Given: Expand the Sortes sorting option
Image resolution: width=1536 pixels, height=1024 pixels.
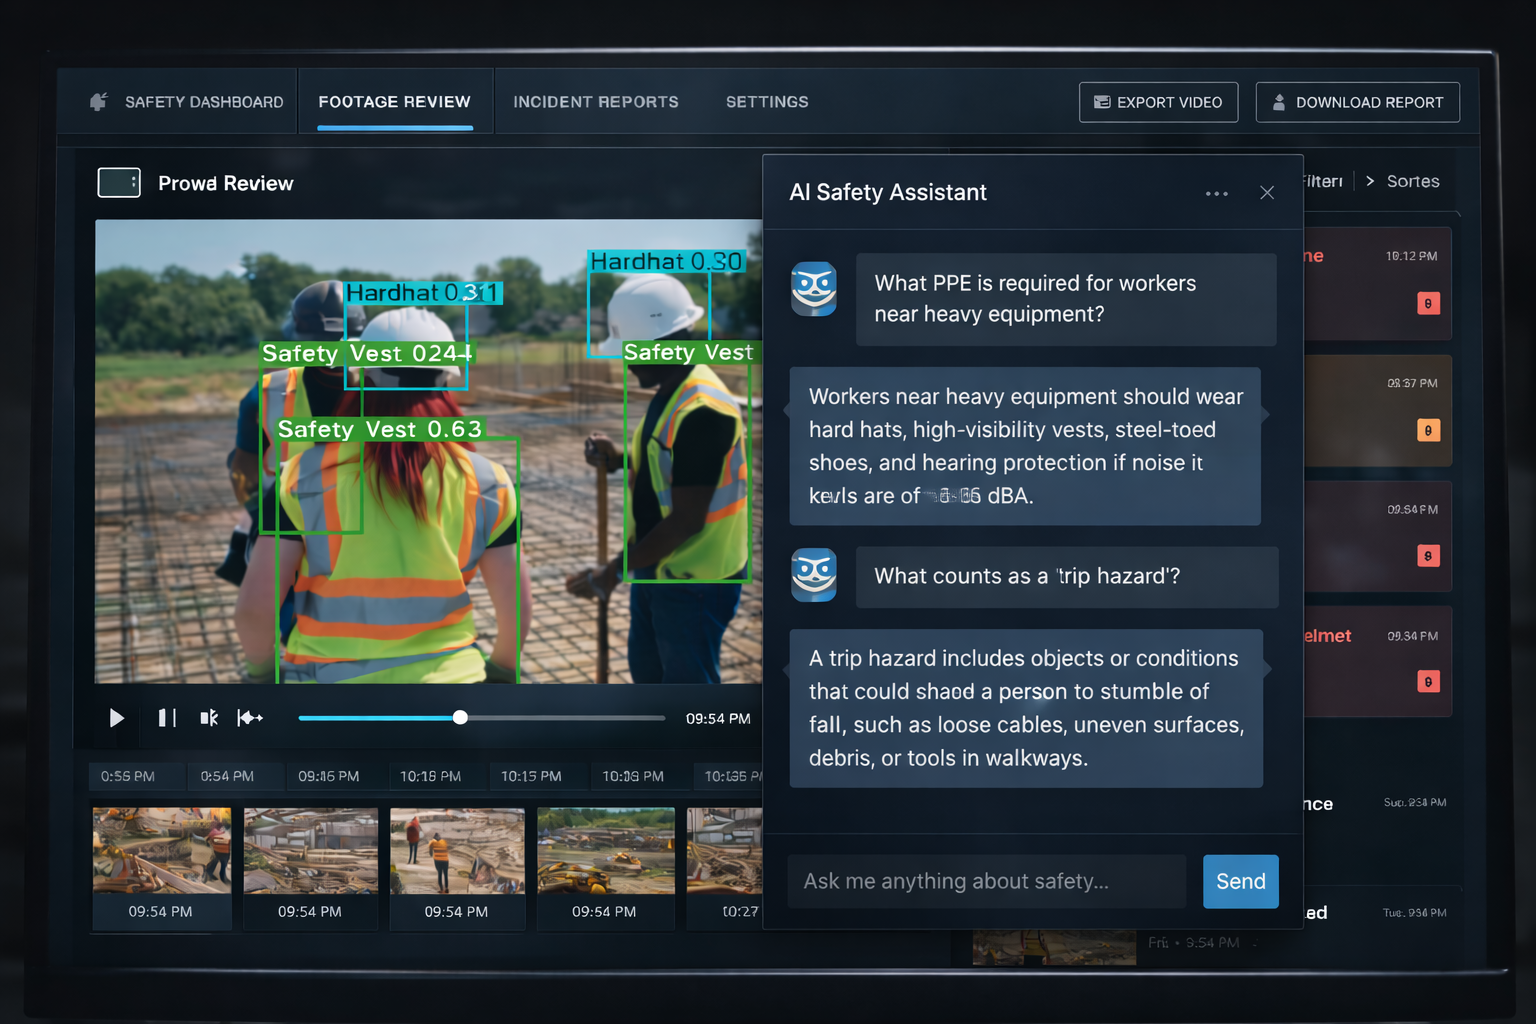Looking at the screenshot, I should tap(1403, 181).
